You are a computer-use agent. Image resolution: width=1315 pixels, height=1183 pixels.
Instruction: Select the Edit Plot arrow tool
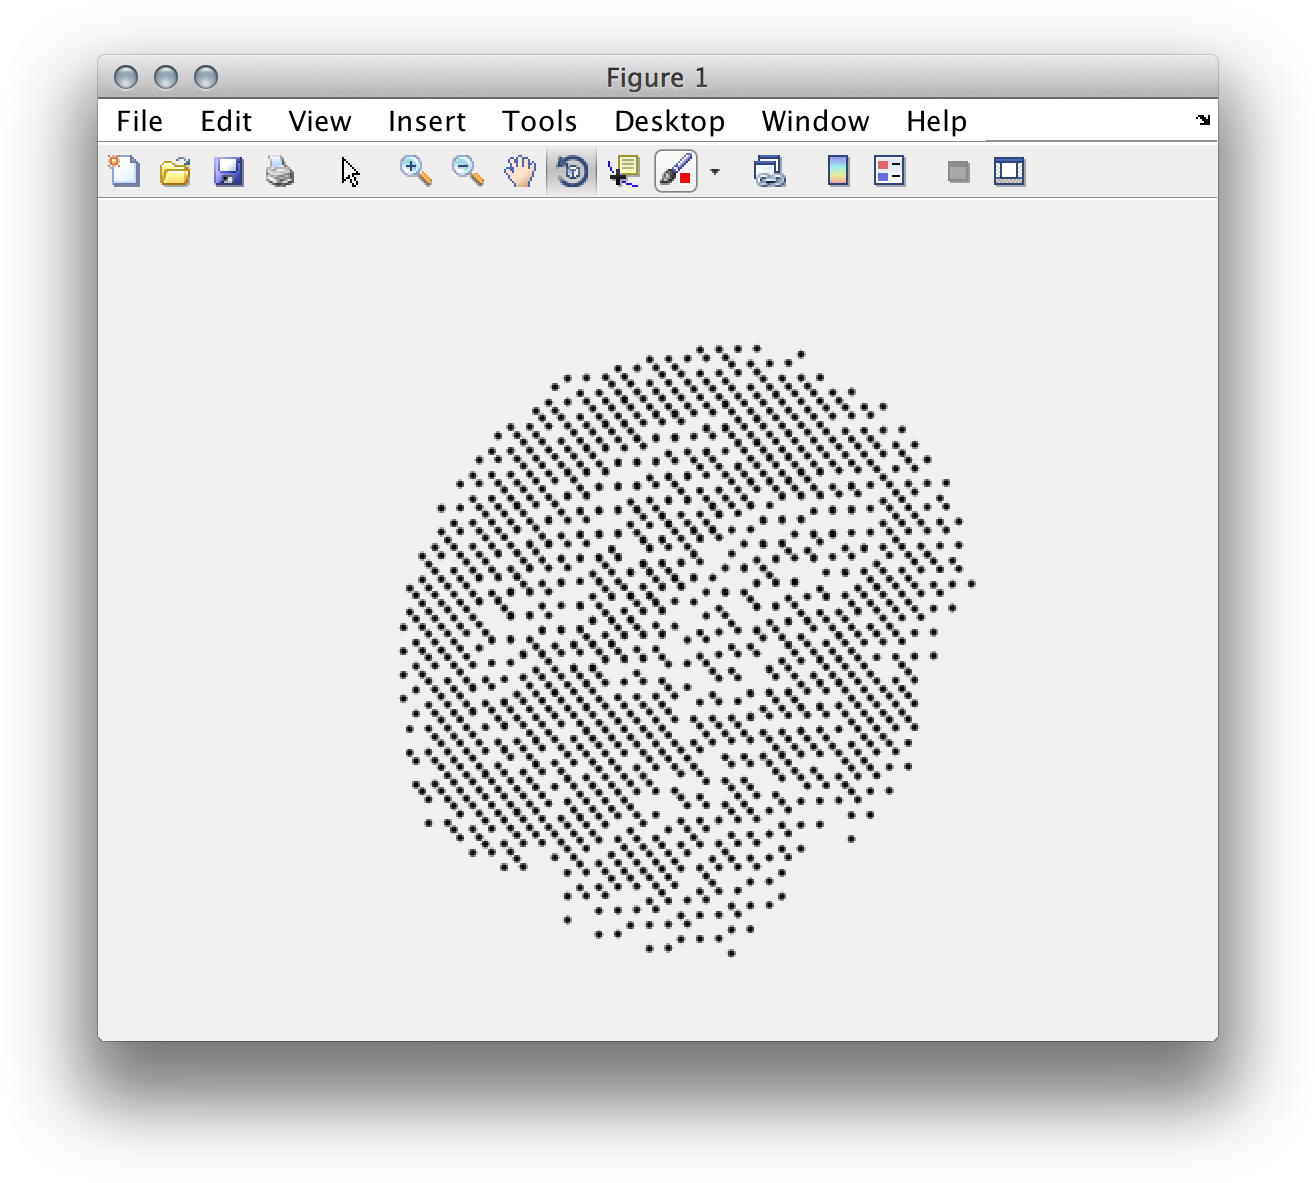point(350,172)
